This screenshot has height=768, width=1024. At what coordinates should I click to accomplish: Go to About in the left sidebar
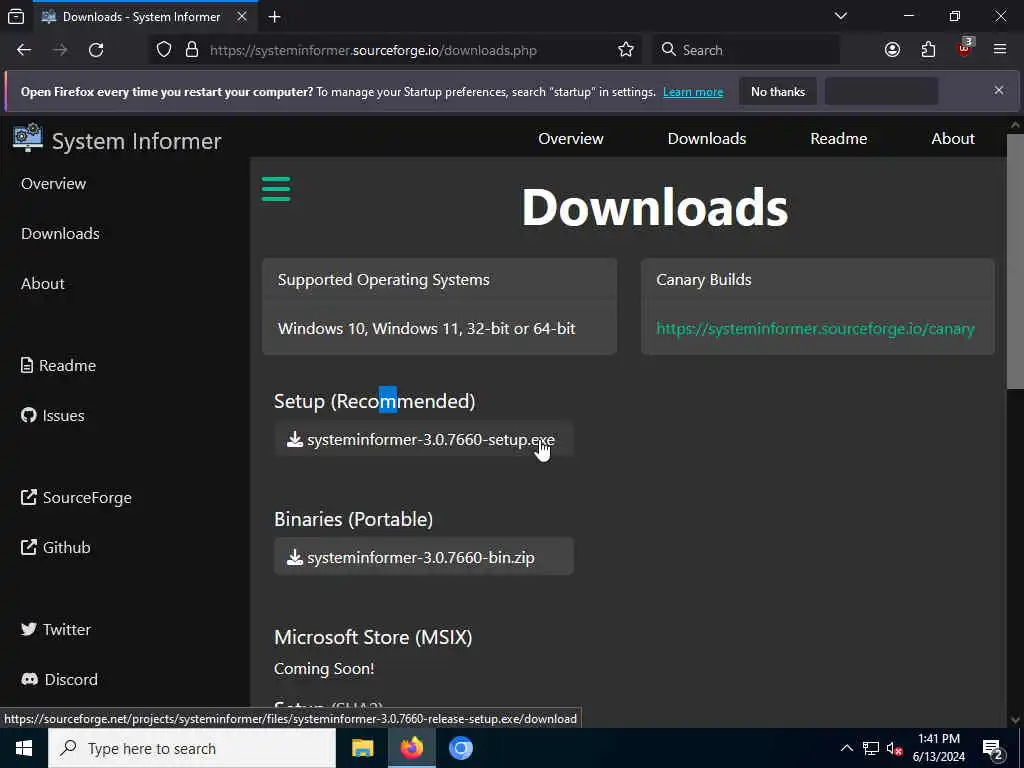pyautogui.click(x=42, y=283)
